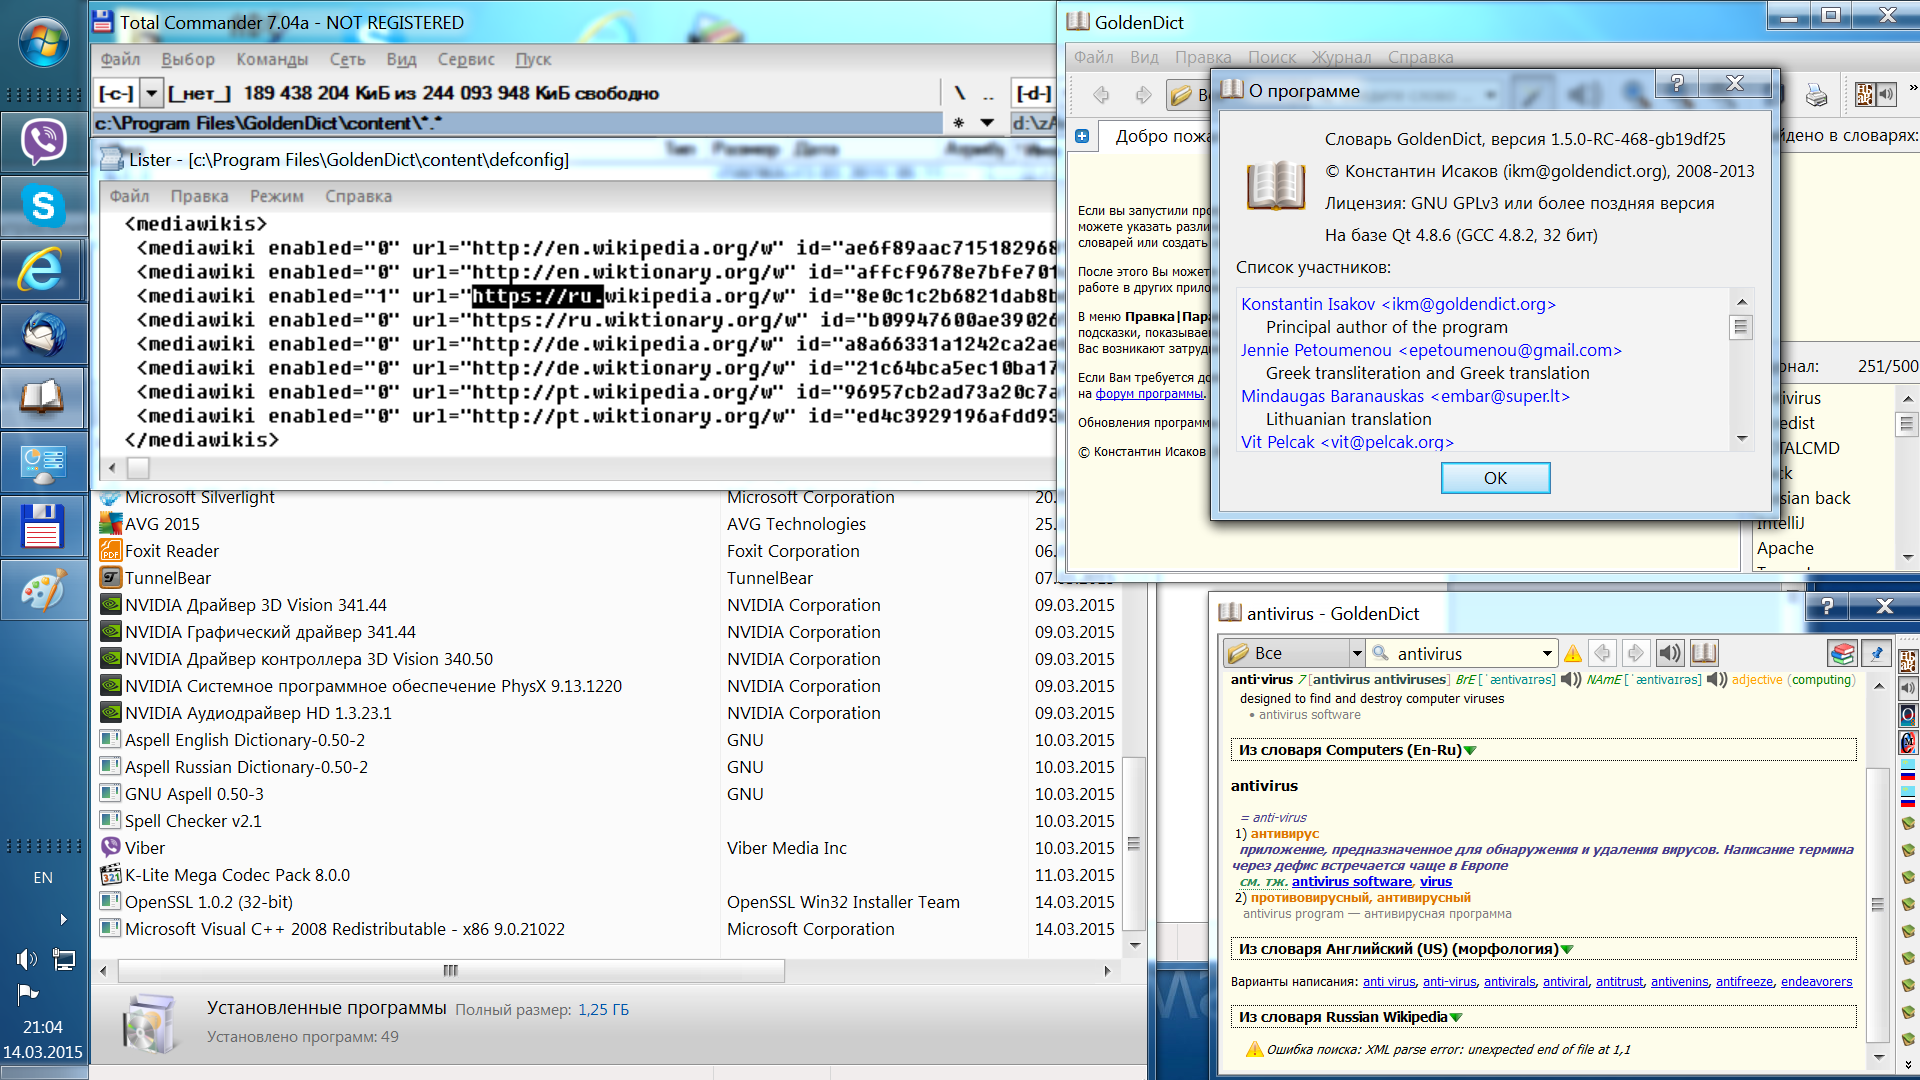Select OpenSSL 1.0.2 (32-bit) entry
Screen dimensions: 1920x1080
208,902
